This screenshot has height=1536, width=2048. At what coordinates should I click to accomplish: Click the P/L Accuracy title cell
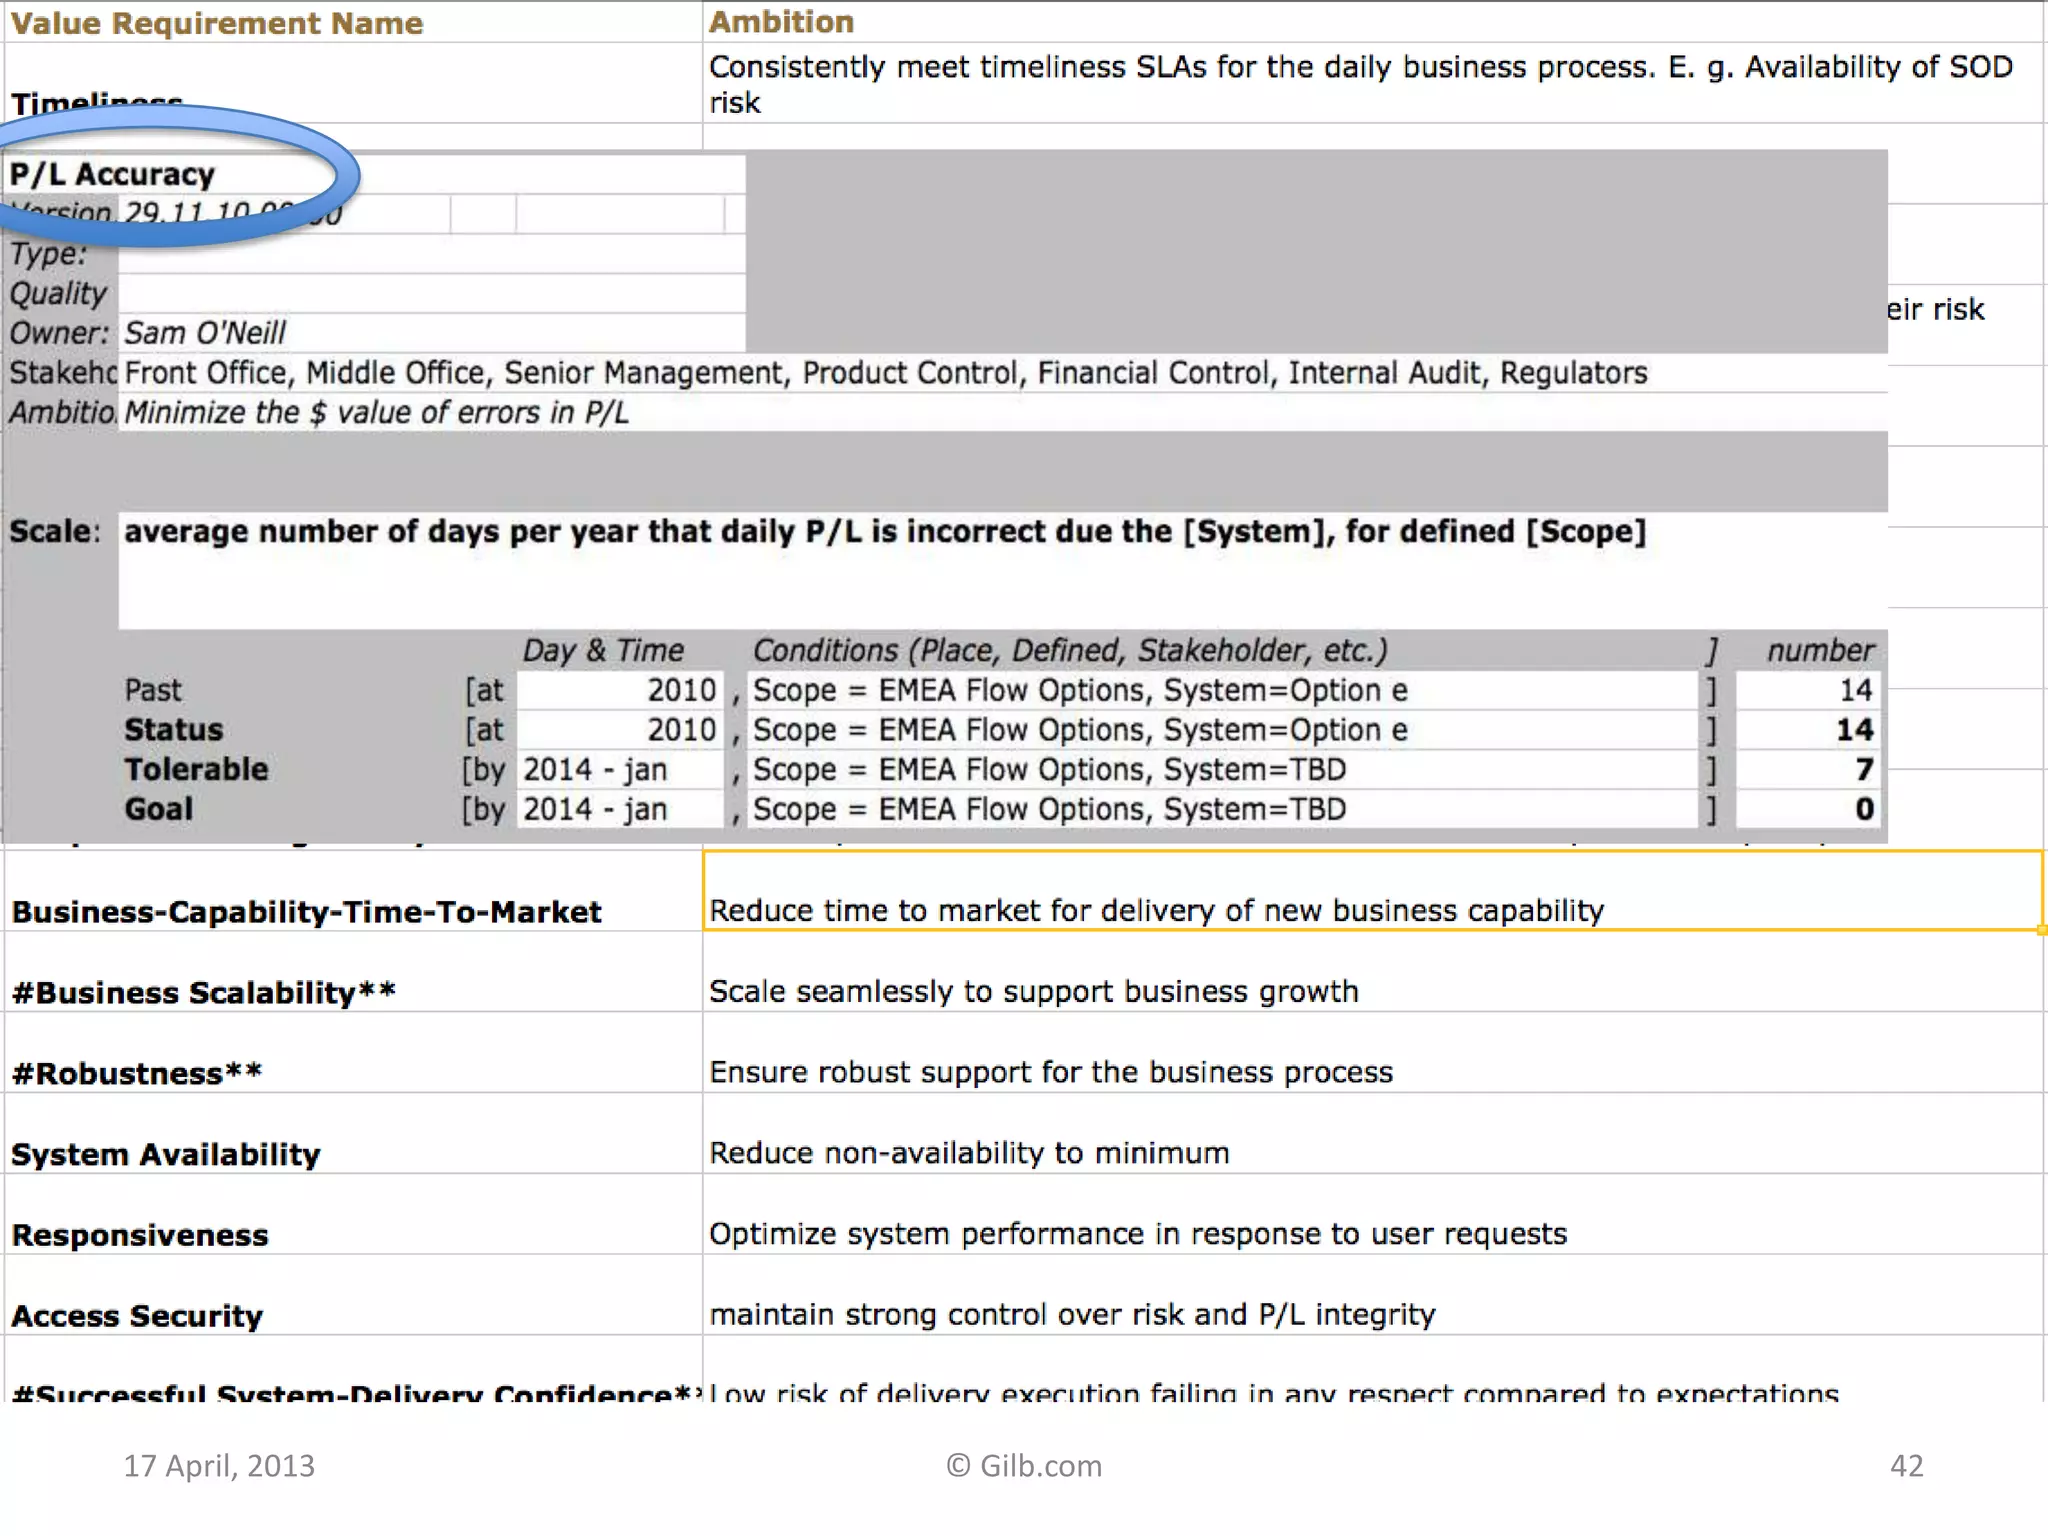pos(112,174)
